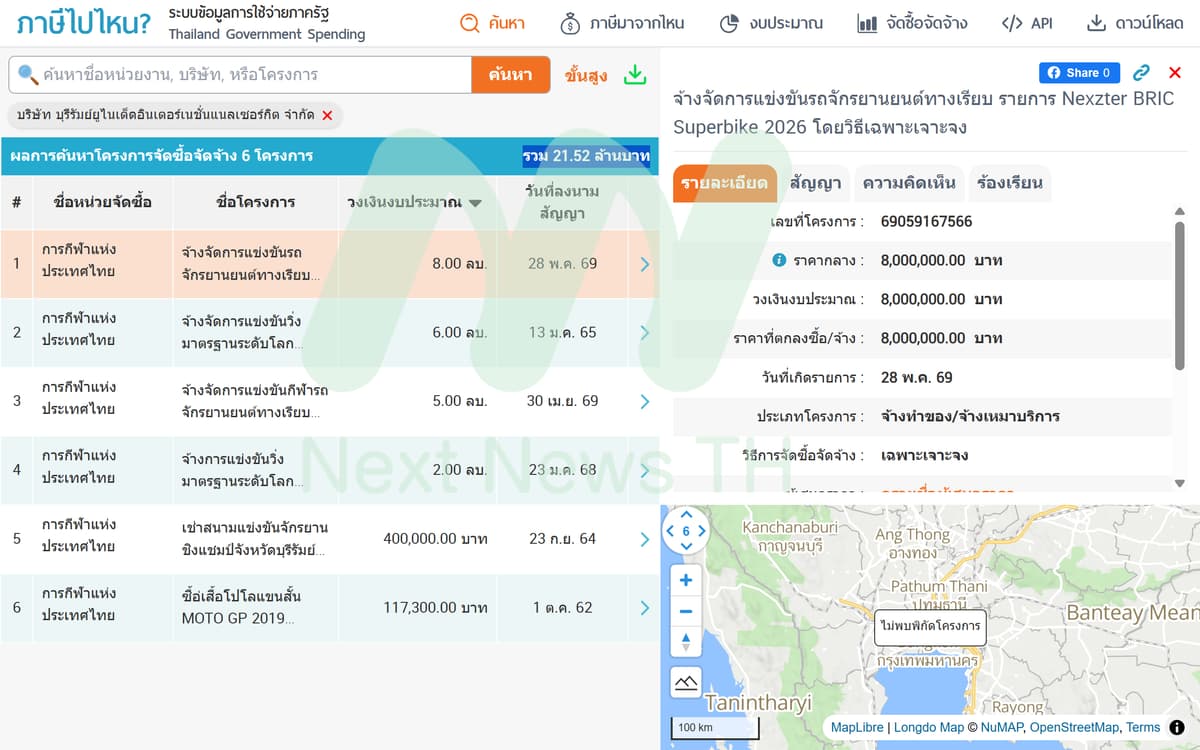Screen dimensions: 1200x750
Task: Copy project link with chain icon
Action: (1141, 73)
